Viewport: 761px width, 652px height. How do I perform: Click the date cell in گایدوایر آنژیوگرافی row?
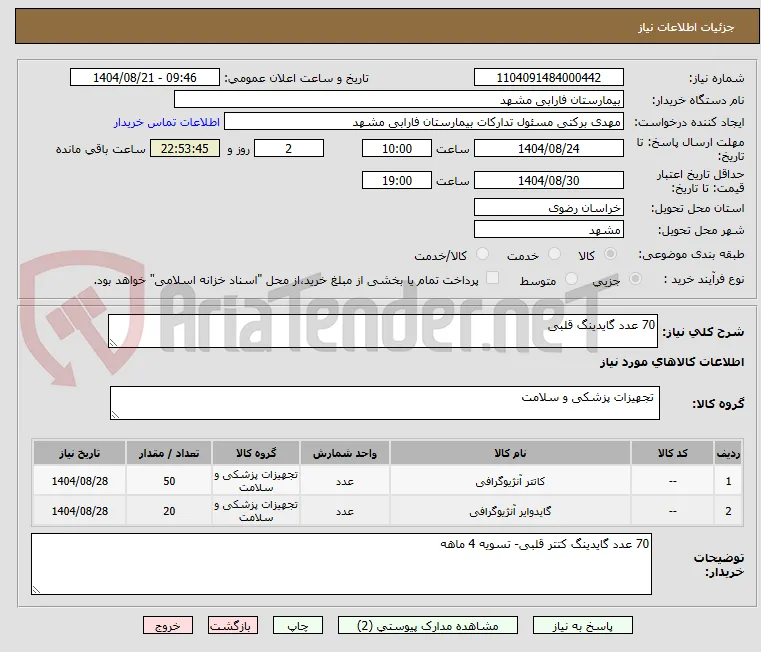point(80,511)
